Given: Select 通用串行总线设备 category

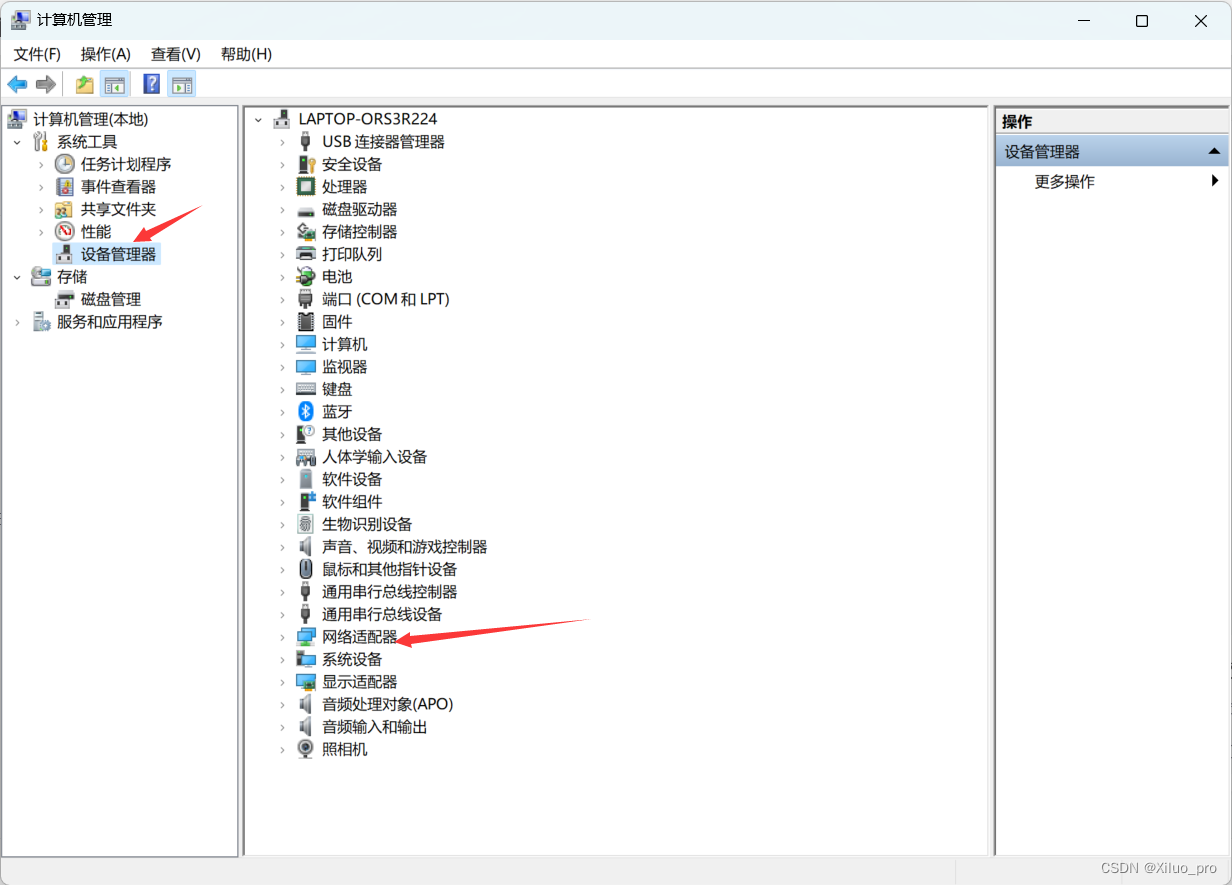Looking at the screenshot, I should pyautogui.click(x=382, y=614).
